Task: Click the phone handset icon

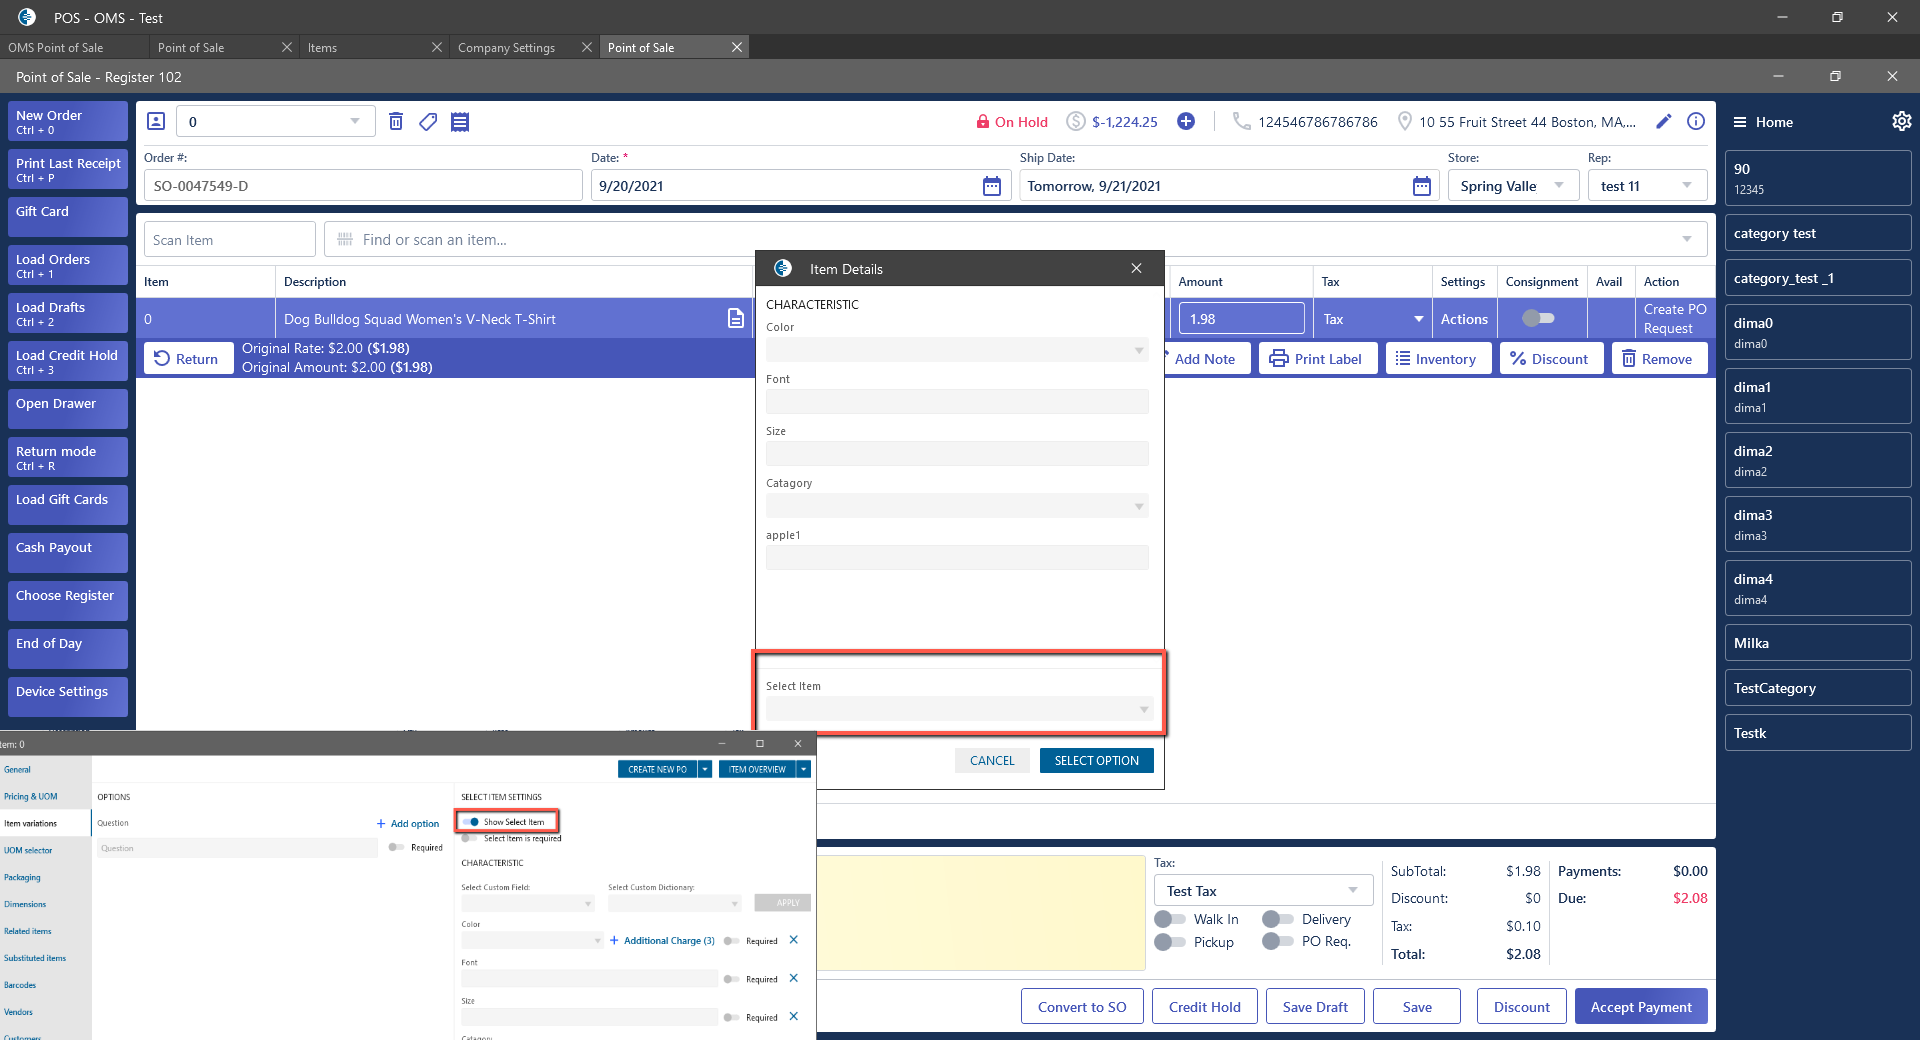Action: 1241,121
